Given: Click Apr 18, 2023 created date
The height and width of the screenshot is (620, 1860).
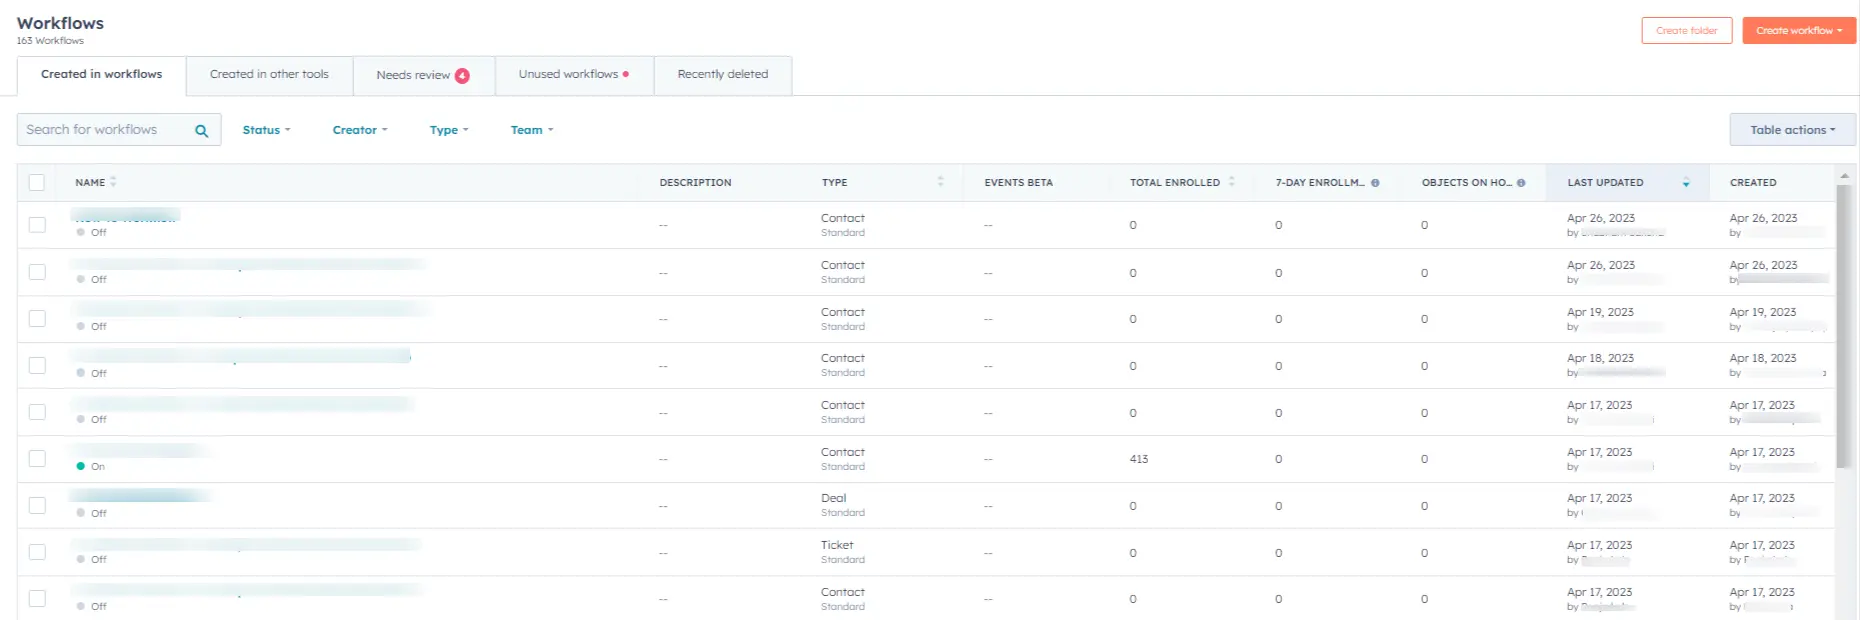Looking at the screenshot, I should coord(1763,358).
